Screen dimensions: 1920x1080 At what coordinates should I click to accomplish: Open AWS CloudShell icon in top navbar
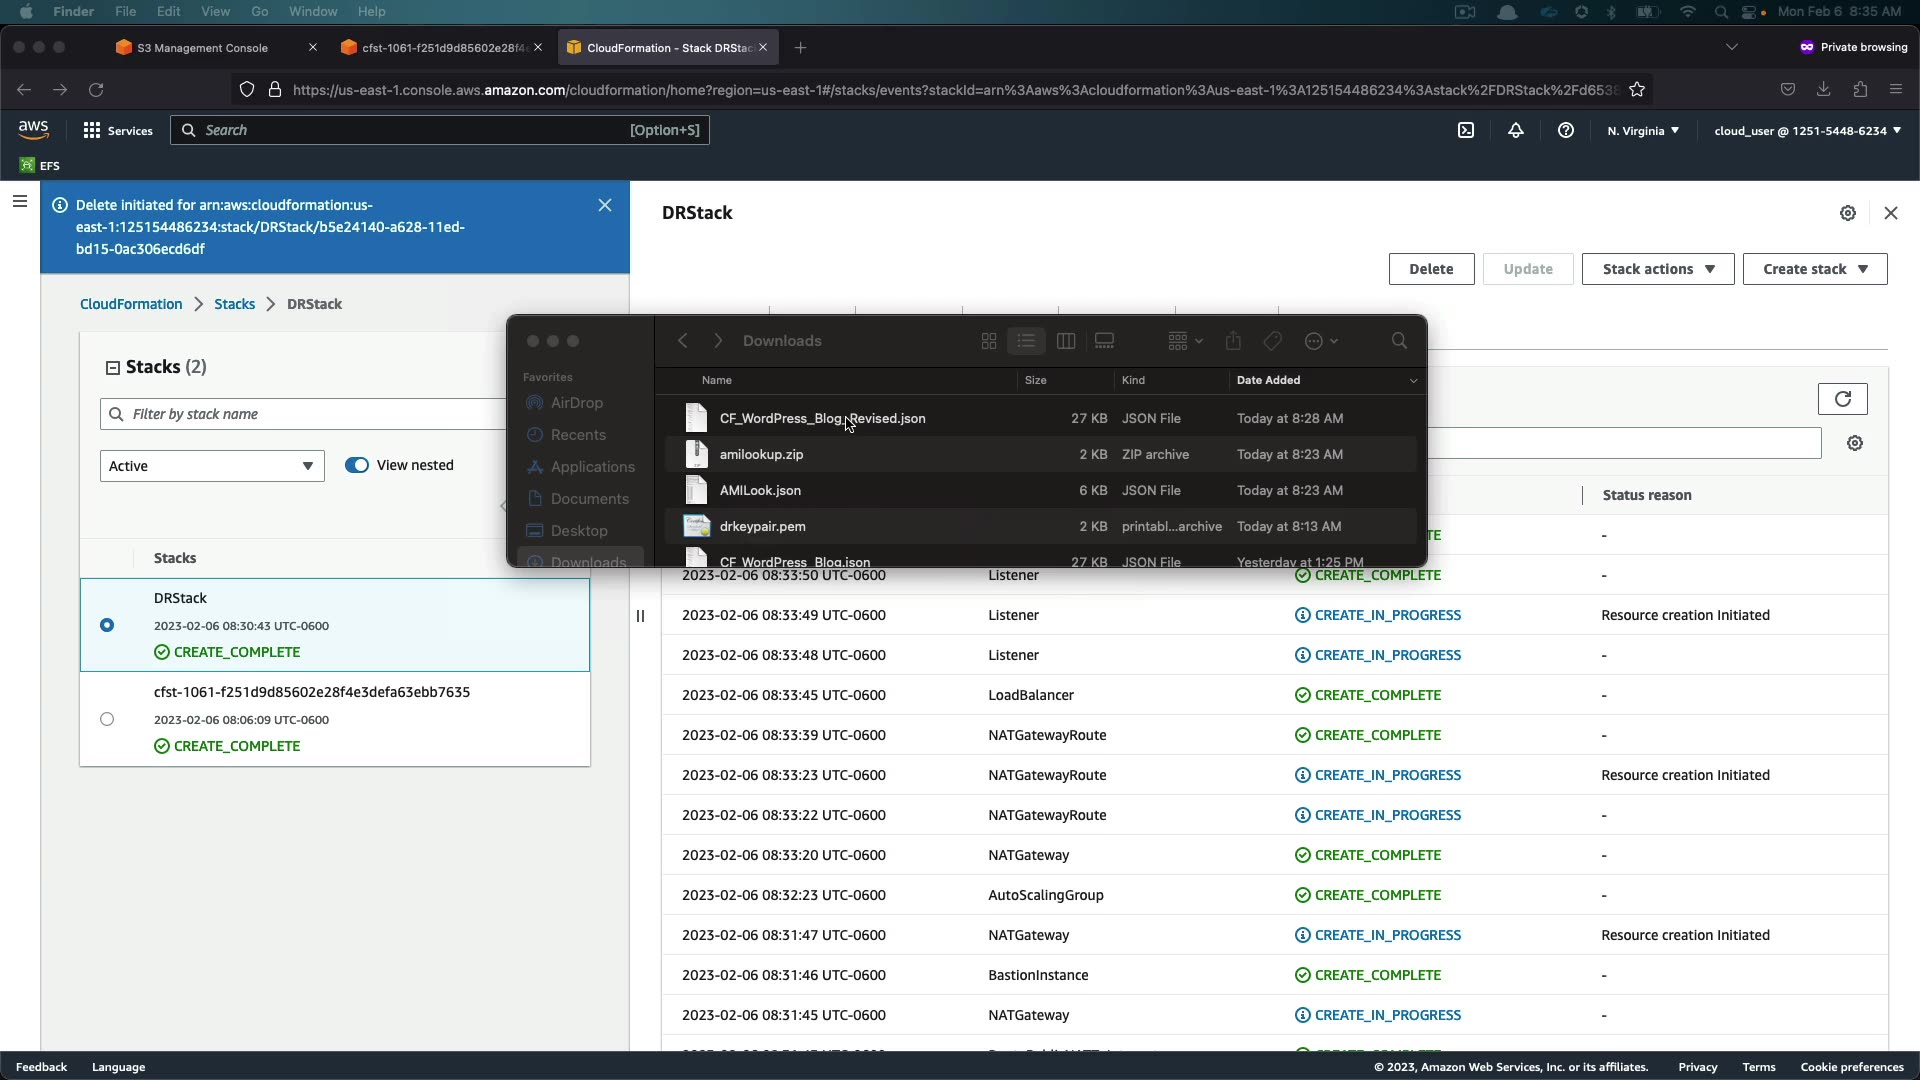pos(1466,130)
